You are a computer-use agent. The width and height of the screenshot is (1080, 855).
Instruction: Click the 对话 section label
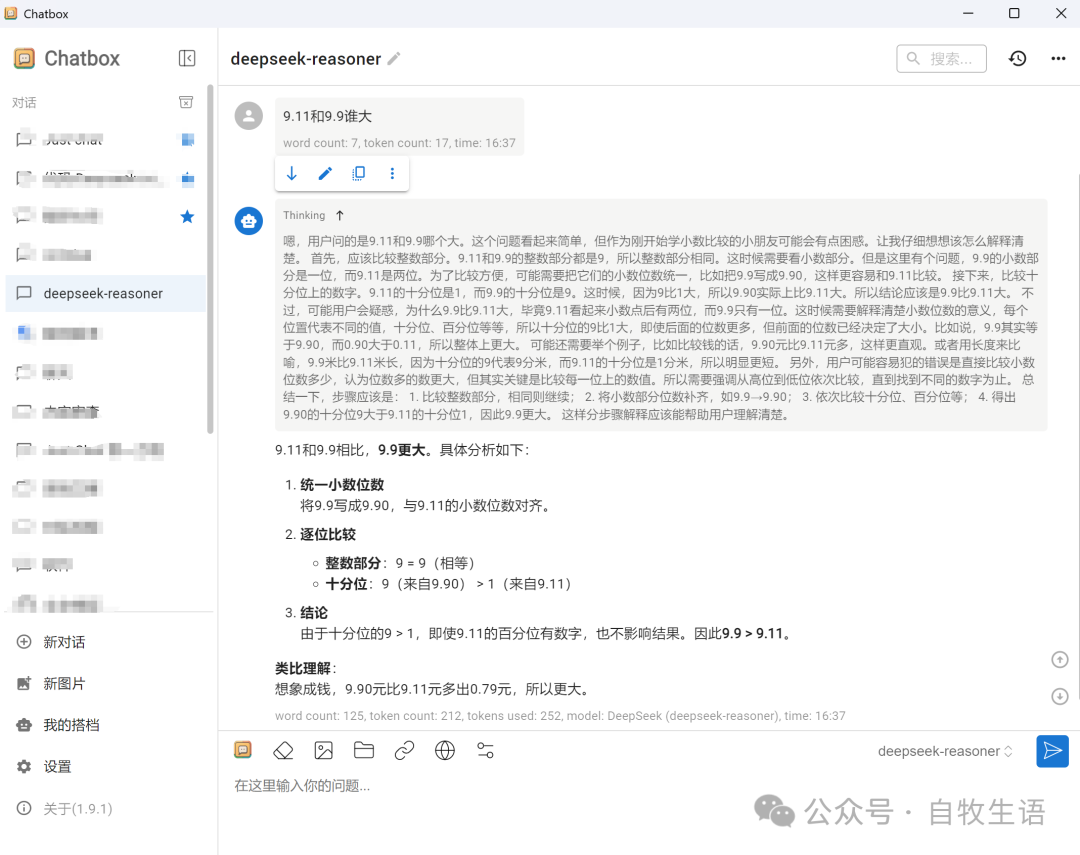(x=24, y=103)
